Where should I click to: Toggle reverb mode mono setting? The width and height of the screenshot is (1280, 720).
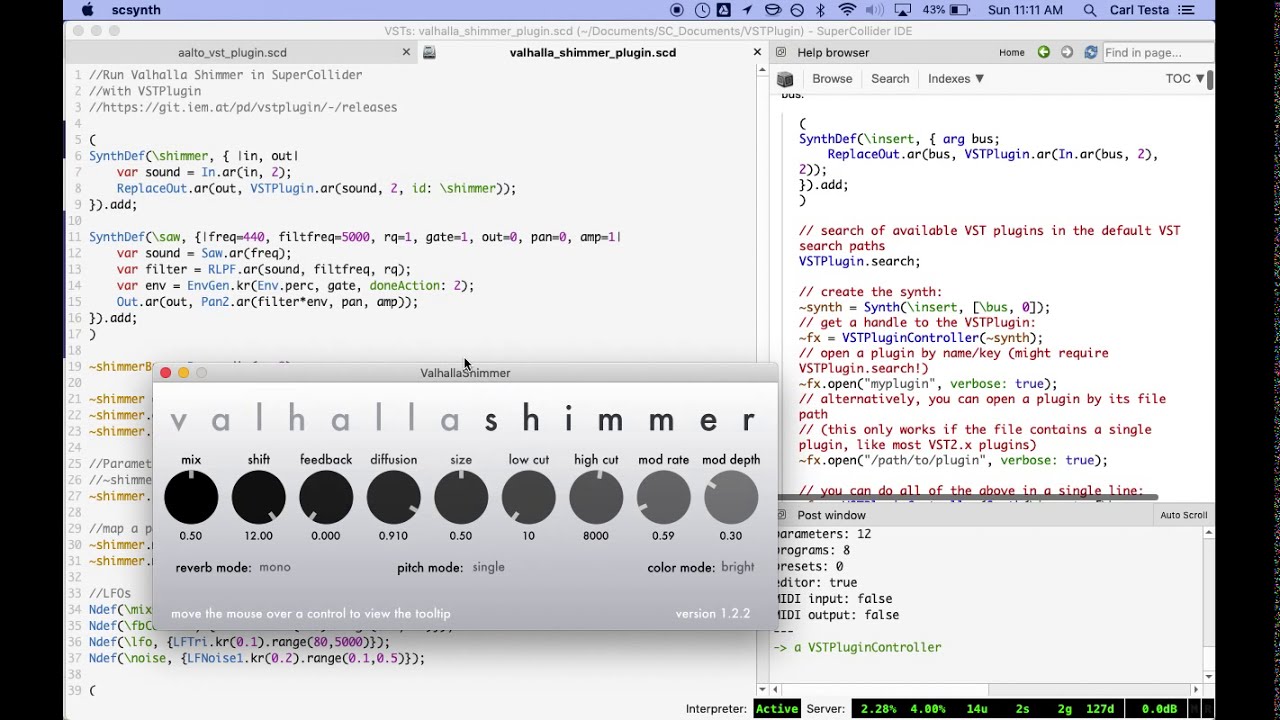click(x=274, y=567)
